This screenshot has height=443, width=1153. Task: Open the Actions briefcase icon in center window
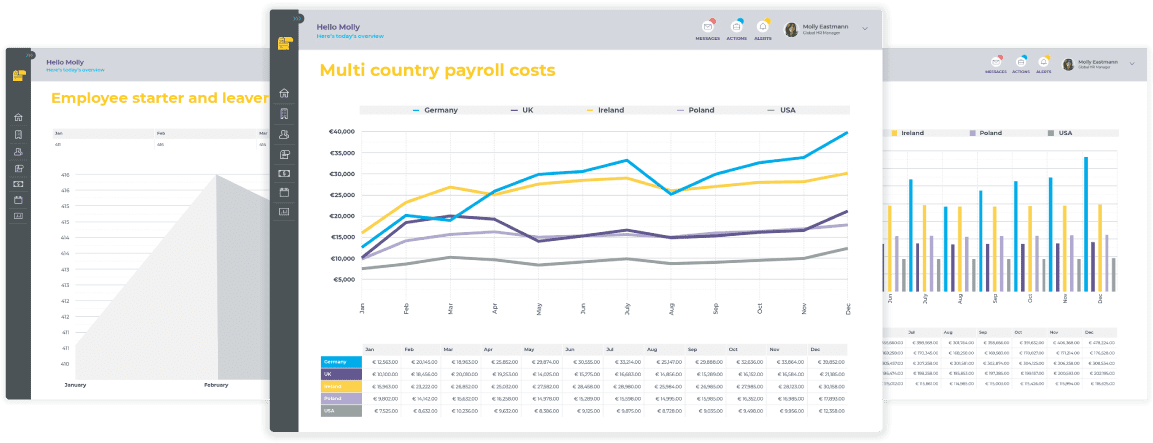click(736, 29)
